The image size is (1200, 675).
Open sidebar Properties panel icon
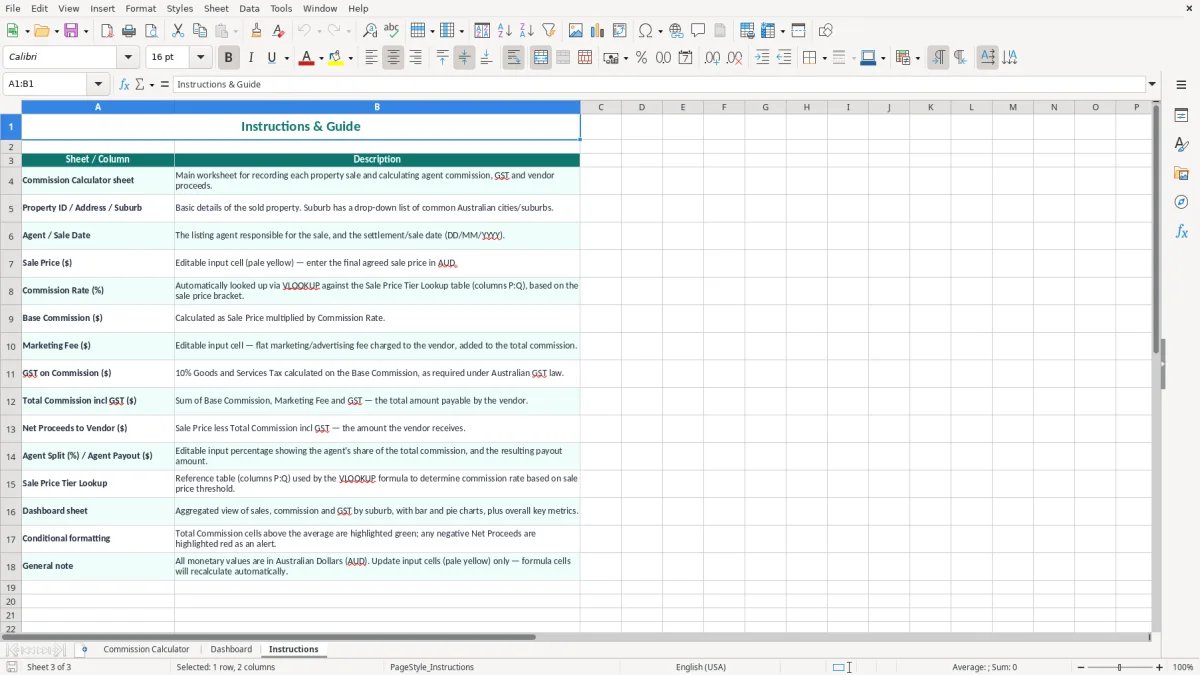pos(1181,115)
